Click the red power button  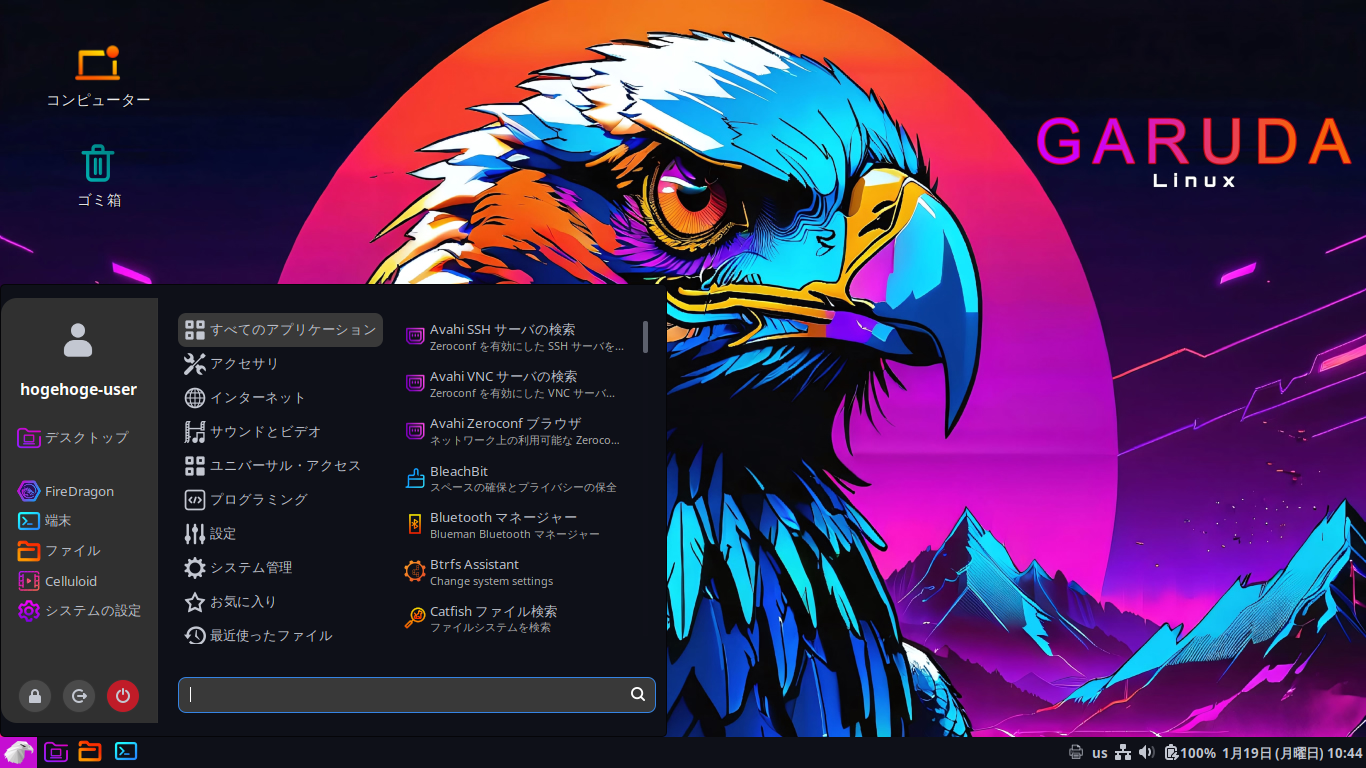point(123,696)
